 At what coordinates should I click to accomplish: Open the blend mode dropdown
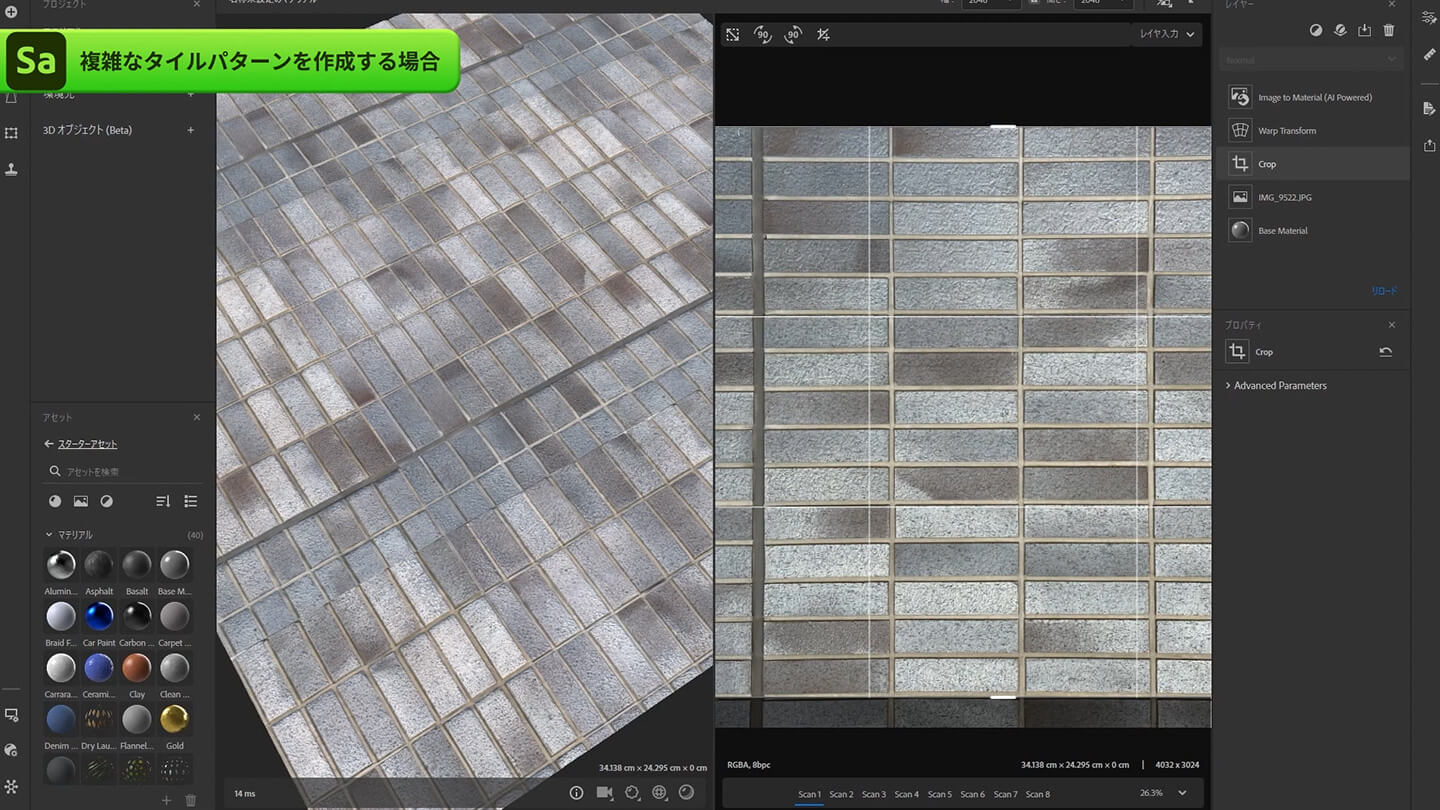pyautogui.click(x=1311, y=60)
